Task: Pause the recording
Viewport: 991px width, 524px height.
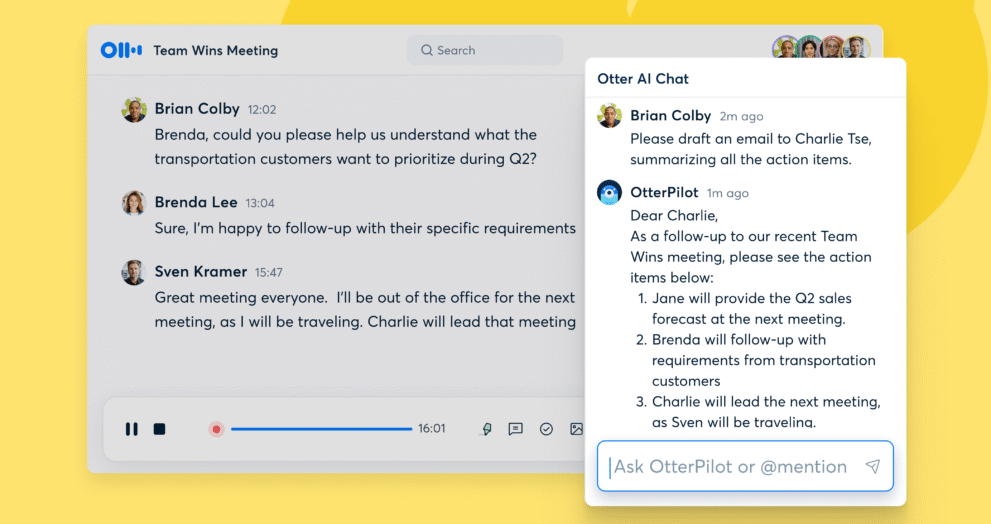Action: (131, 429)
